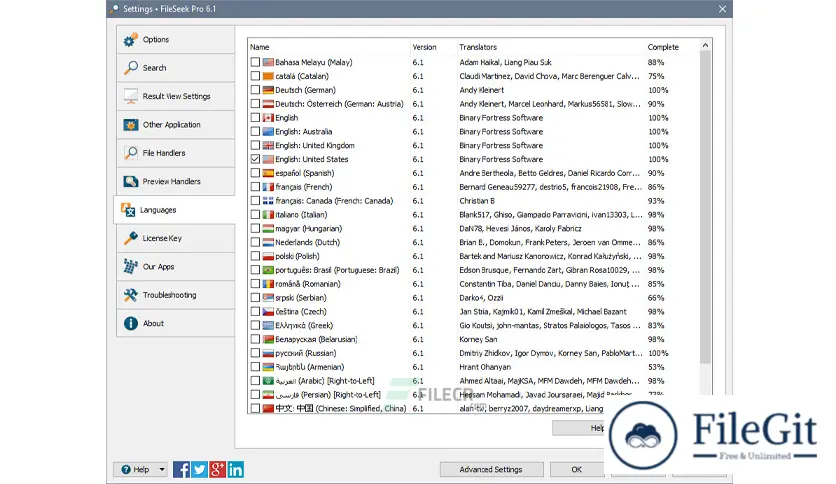Open the Google Plus share icon
The image size is (836, 484).
(218, 469)
